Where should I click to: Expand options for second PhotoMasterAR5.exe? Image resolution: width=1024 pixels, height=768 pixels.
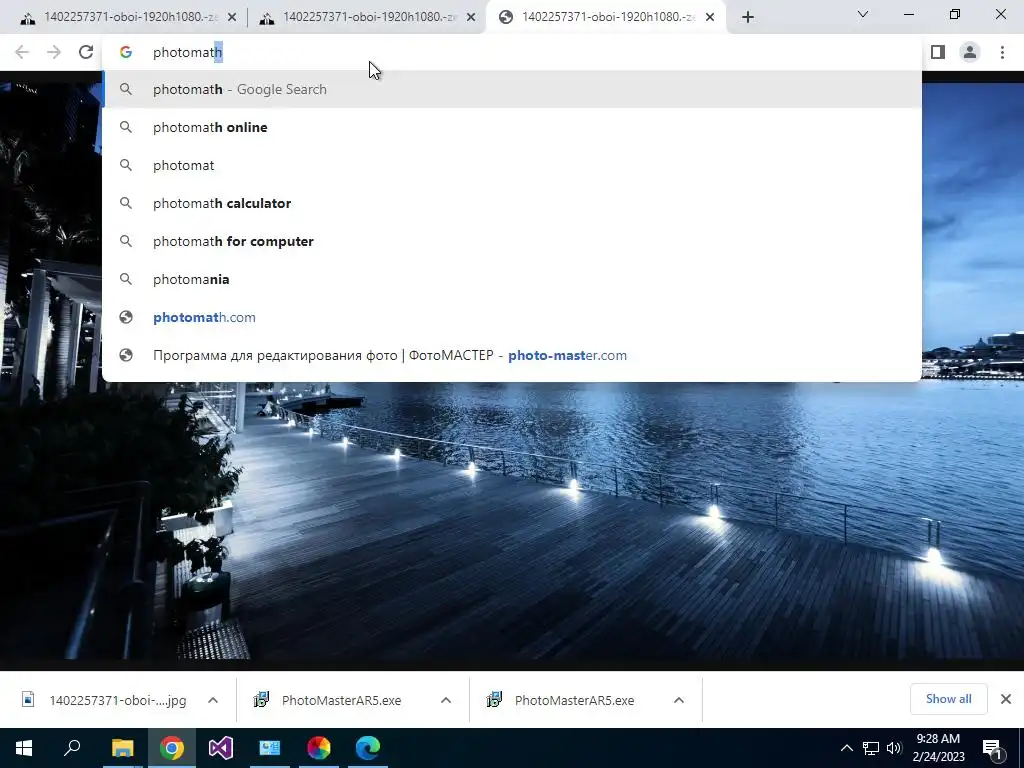(x=679, y=700)
